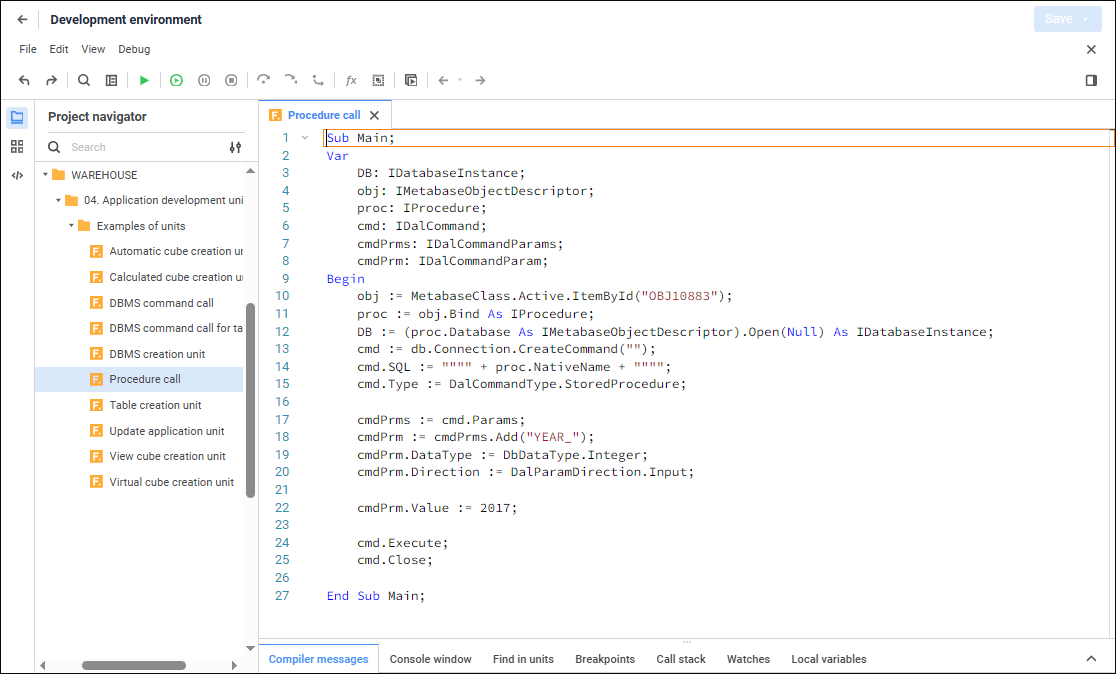
Task: Click the Redo arrow icon
Action: pyautogui.click(x=51, y=80)
